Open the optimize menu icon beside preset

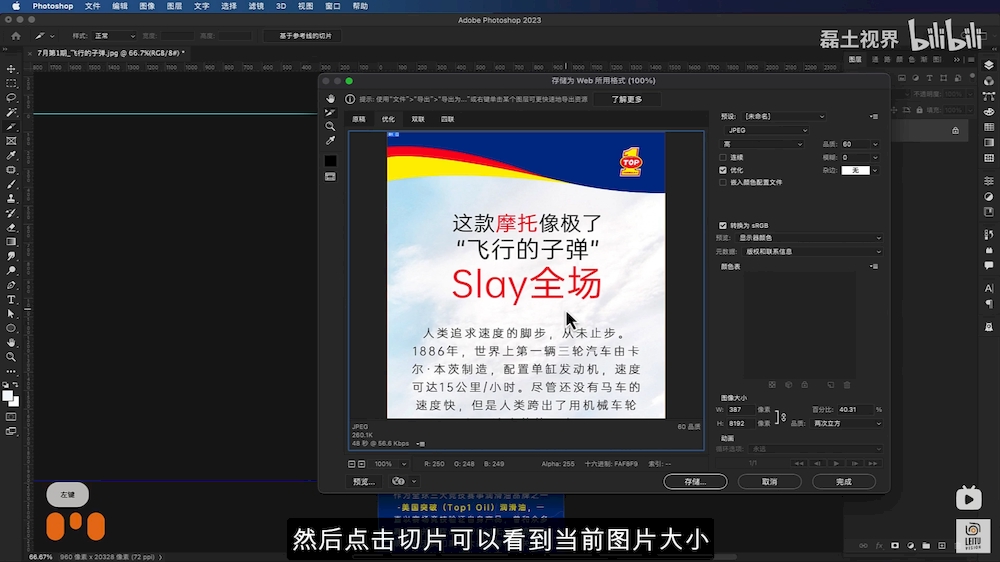874,116
